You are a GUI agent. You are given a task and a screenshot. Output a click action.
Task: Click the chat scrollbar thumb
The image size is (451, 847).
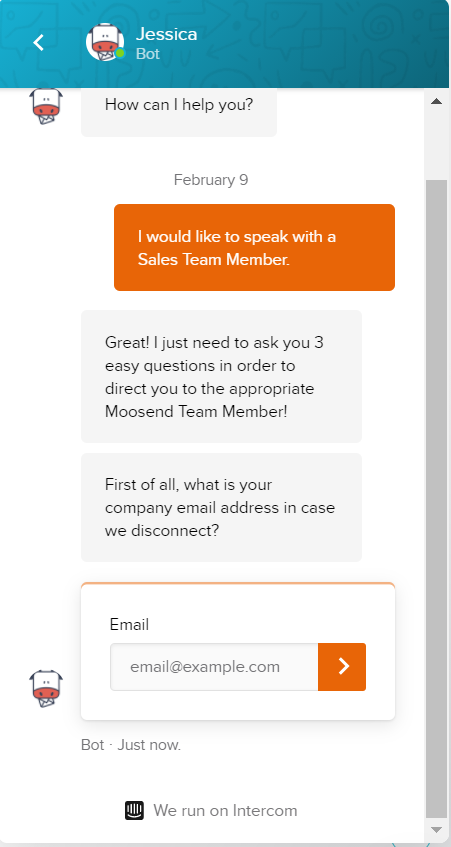pos(436,499)
